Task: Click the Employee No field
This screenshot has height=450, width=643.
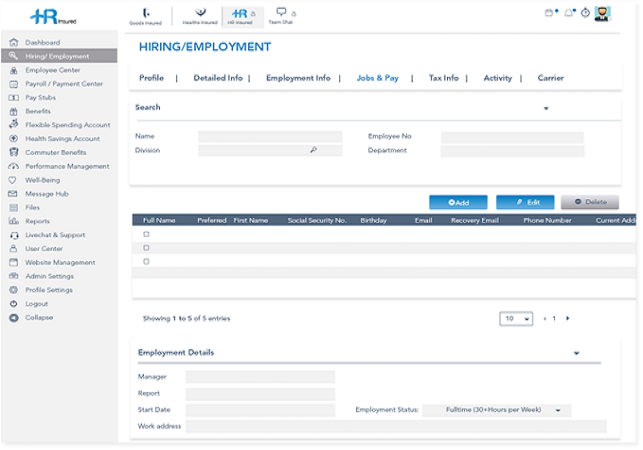Action: click(x=512, y=137)
